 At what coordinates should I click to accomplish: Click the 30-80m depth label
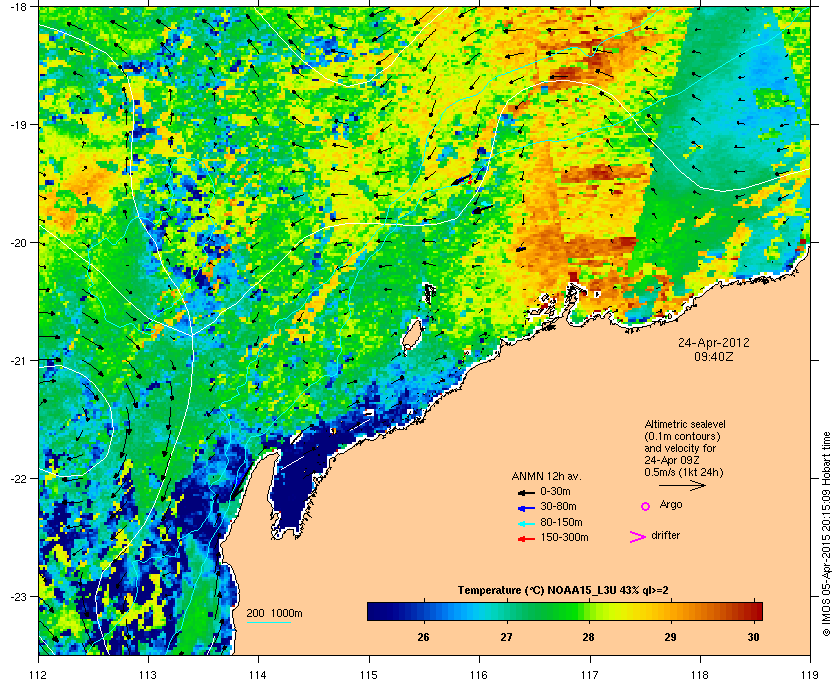558,506
